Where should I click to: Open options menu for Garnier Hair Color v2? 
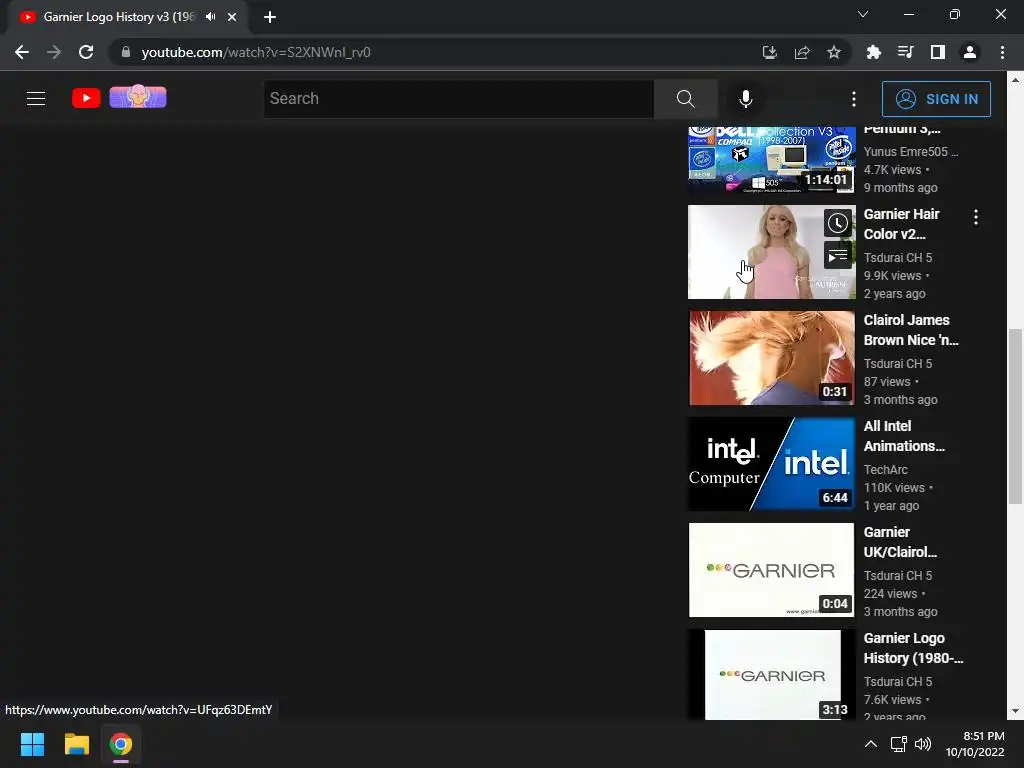tap(976, 217)
